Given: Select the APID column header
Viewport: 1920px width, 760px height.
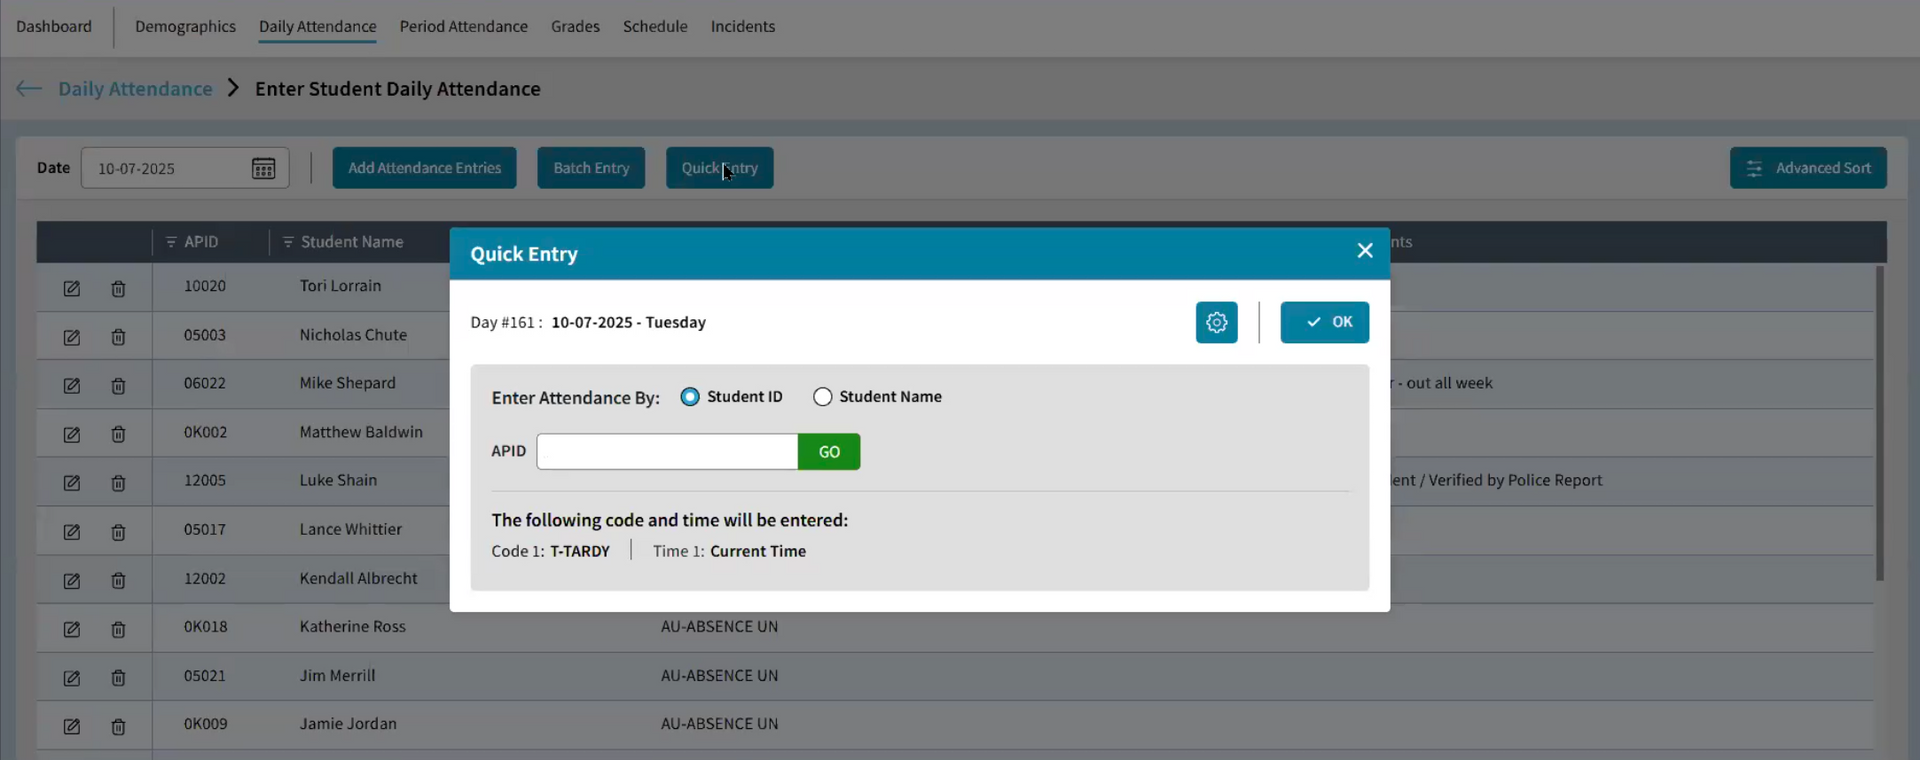Looking at the screenshot, I should (x=201, y=242).
